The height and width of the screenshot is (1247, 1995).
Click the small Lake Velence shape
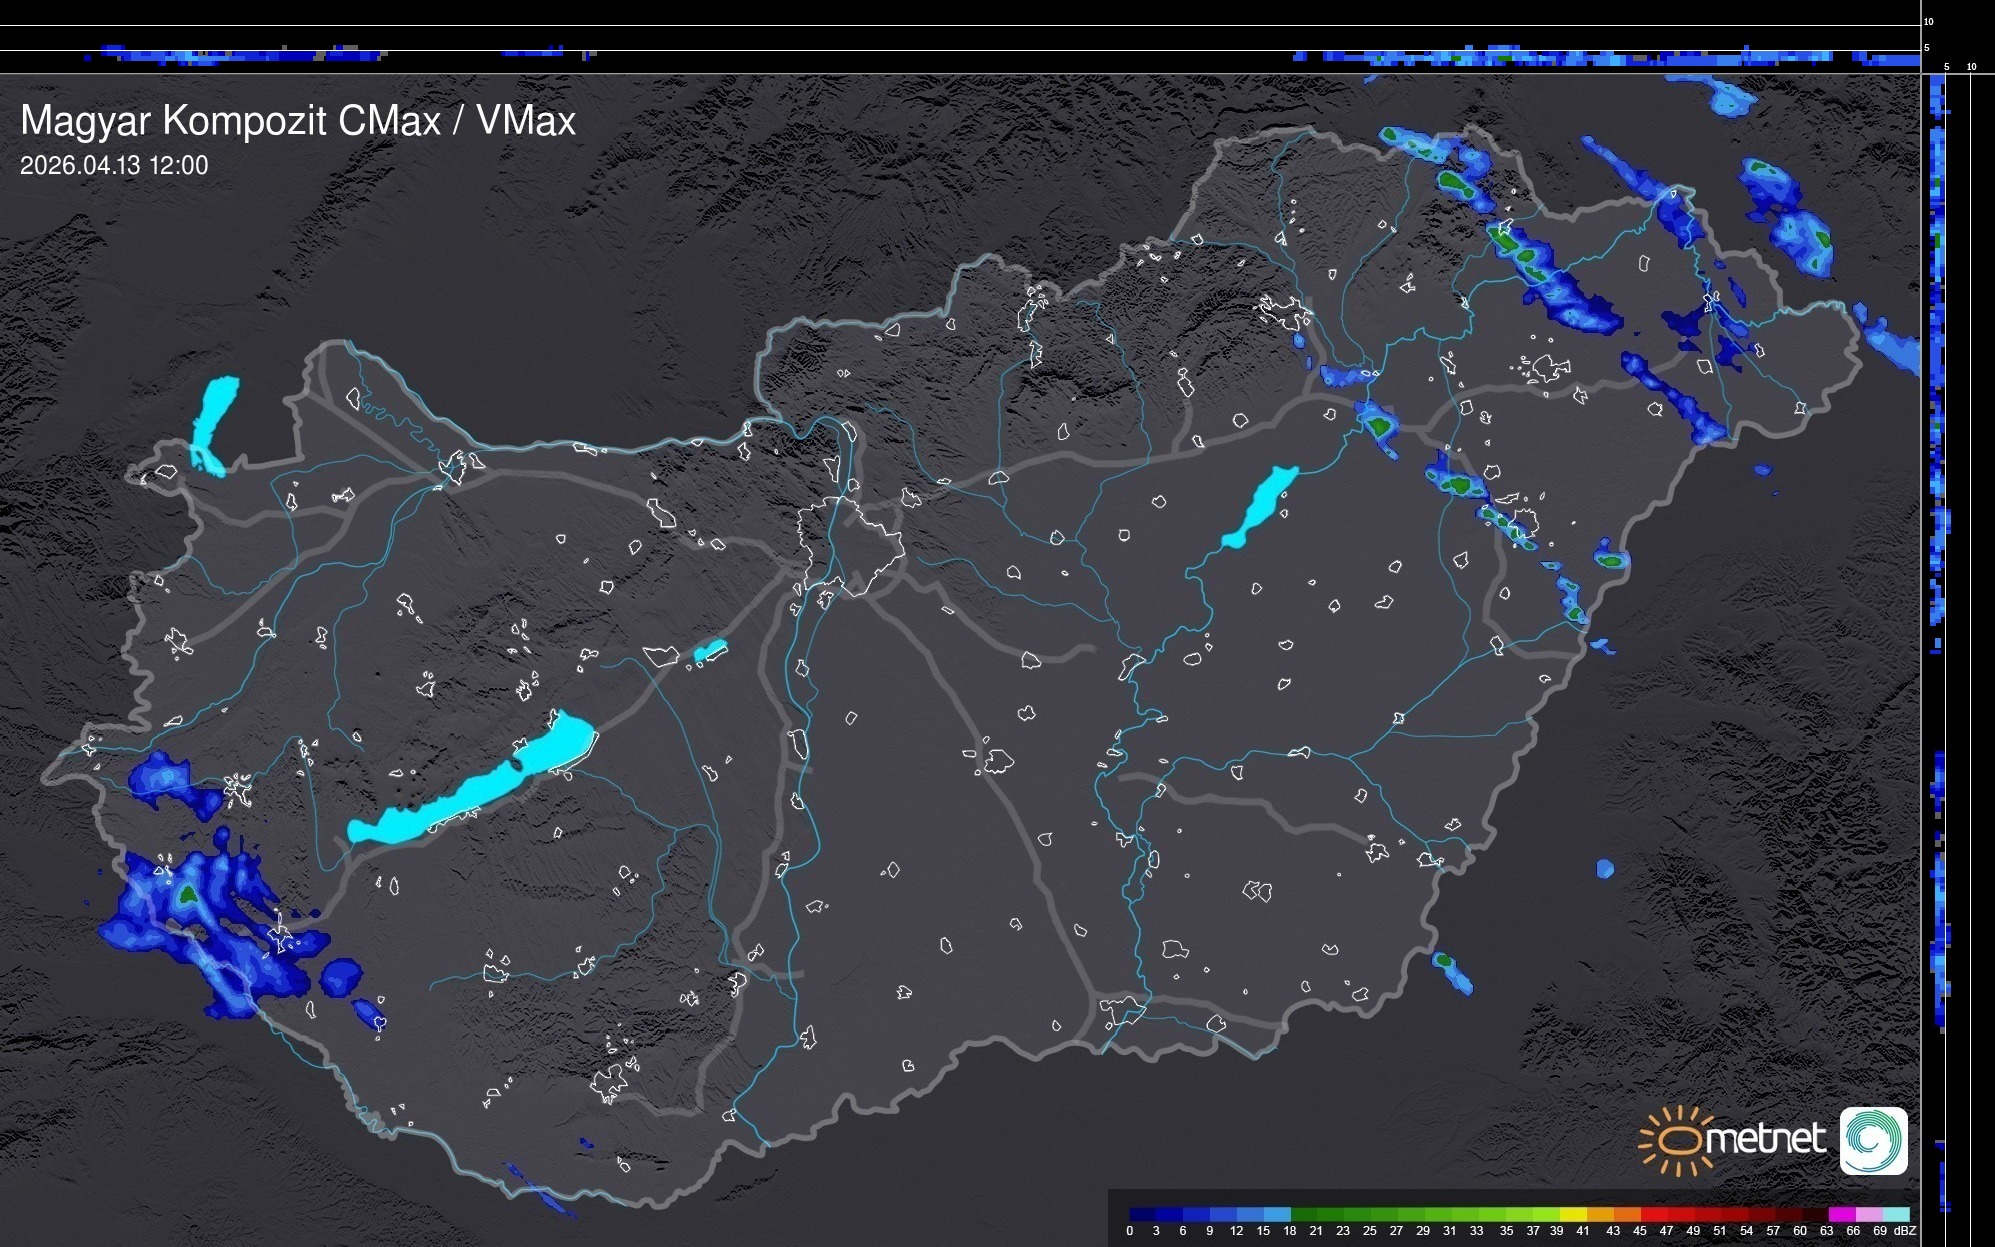point(710,651)
